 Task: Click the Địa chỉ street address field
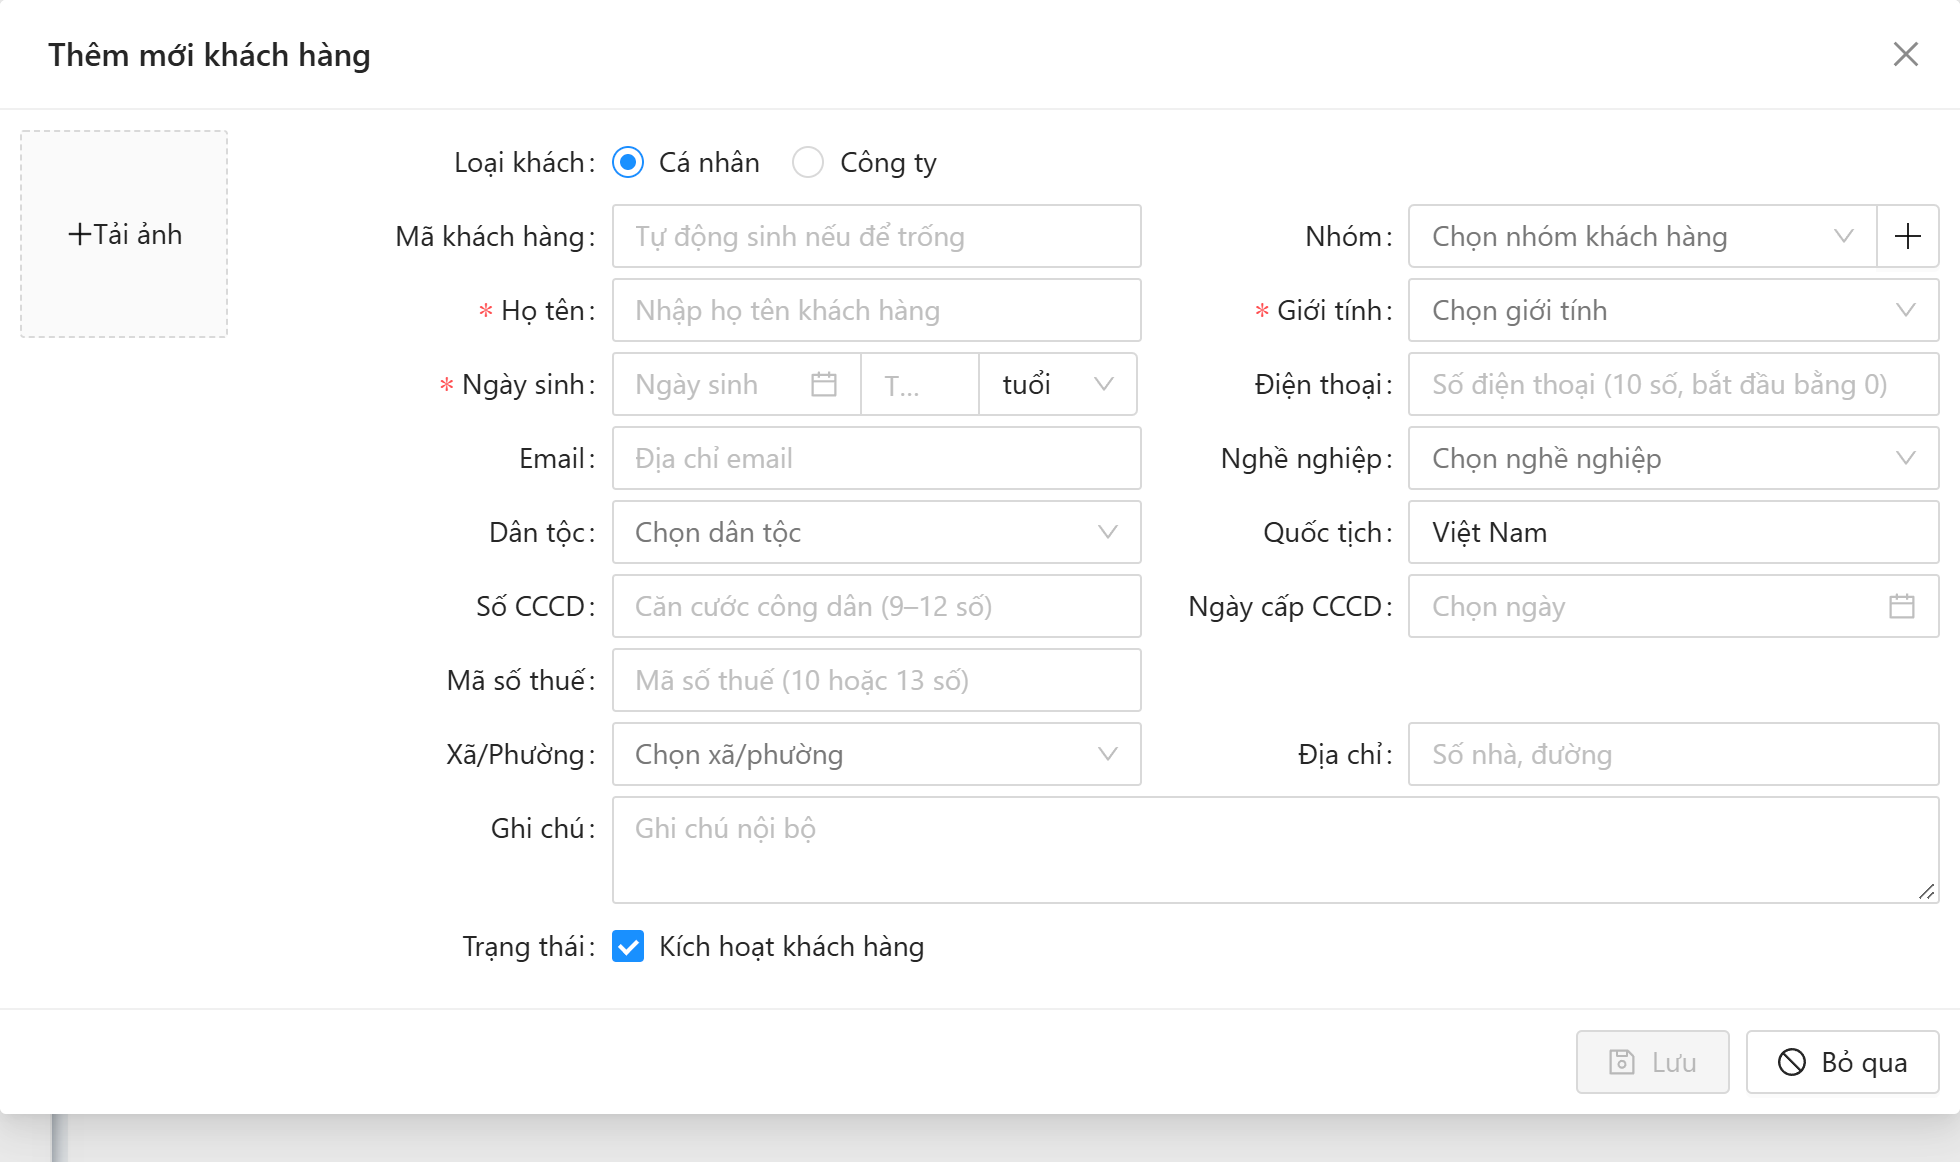click(x=1674, y=754)
